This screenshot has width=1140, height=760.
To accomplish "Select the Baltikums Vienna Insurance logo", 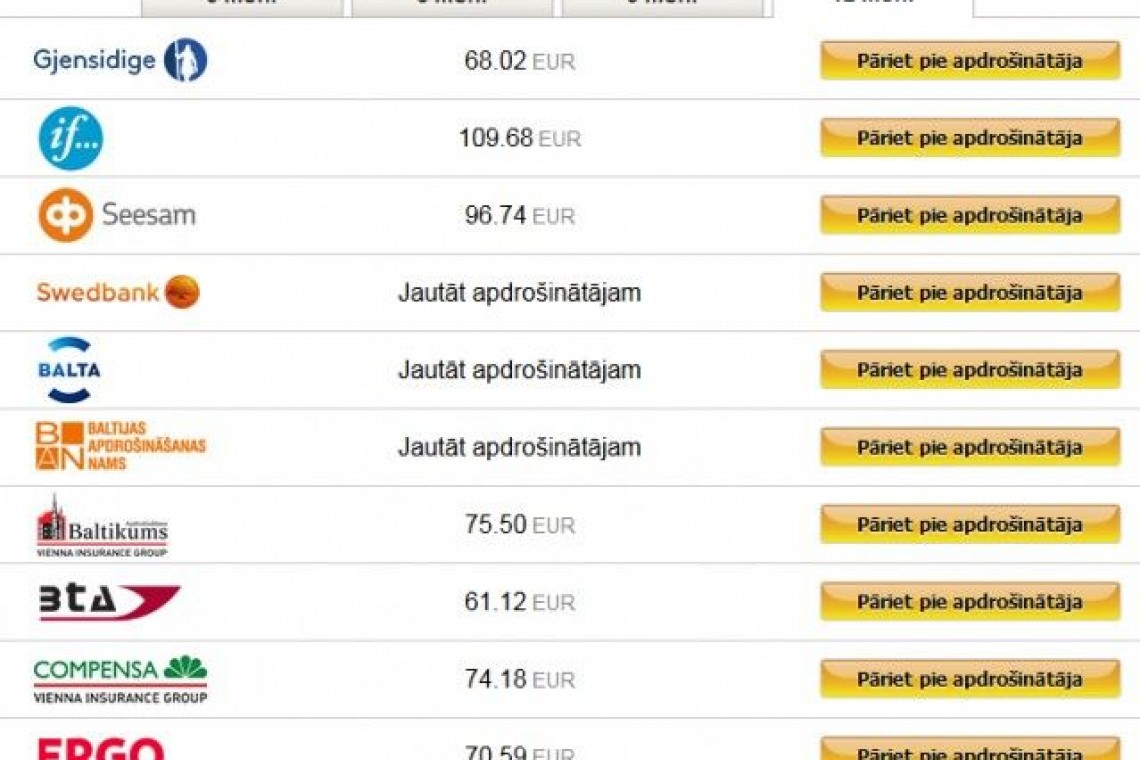I will (x=102, y=526).
